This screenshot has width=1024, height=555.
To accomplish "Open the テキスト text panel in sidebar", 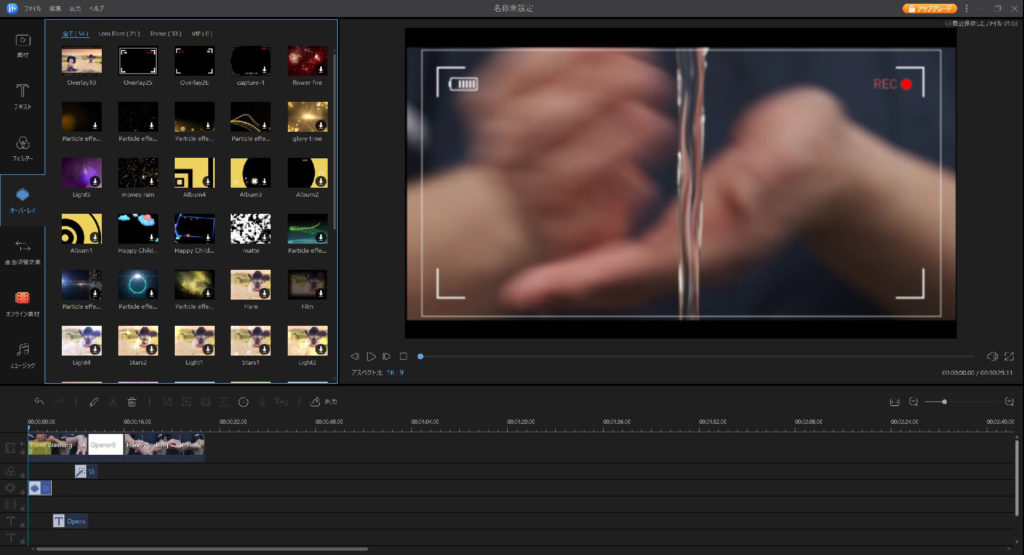I will click(23, 96).
